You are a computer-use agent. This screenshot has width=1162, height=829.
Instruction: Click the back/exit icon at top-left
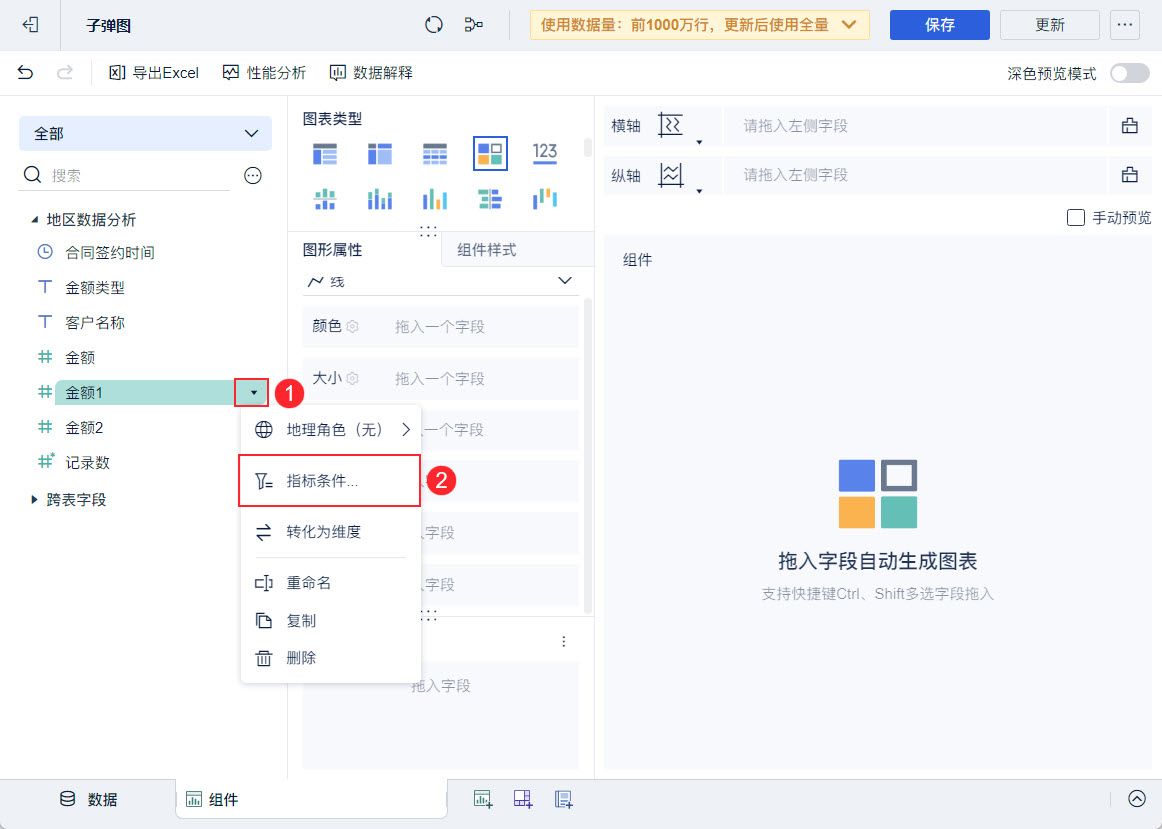pyautogui.click(x=30, y=25)
